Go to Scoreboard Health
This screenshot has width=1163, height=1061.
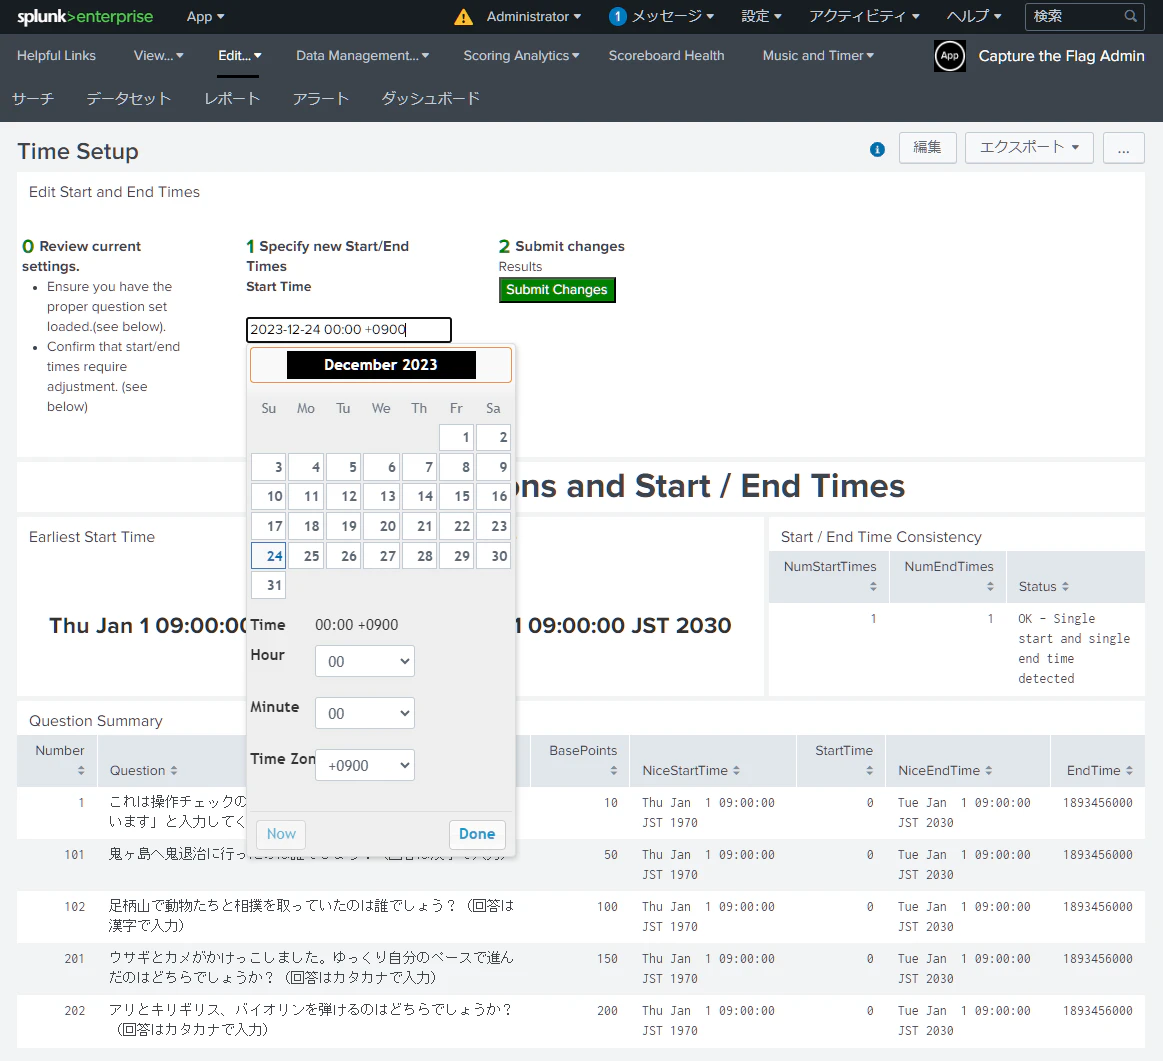pyautogui.click(x=666, y=56)
